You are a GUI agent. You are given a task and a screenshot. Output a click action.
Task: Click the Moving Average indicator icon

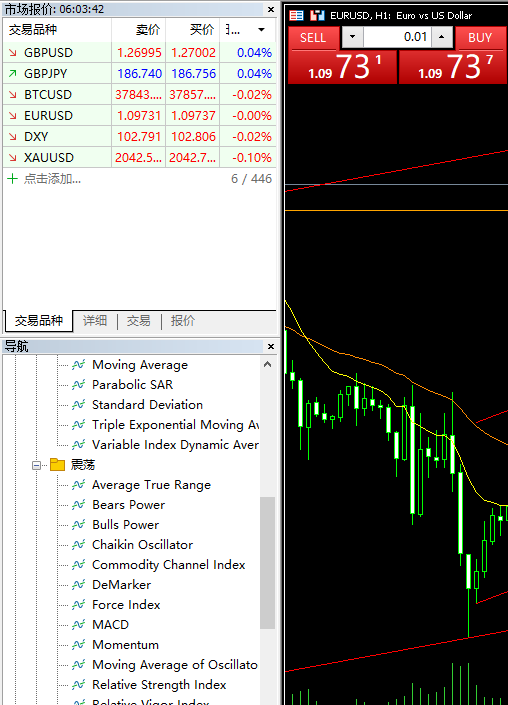[x=79, y=365]
